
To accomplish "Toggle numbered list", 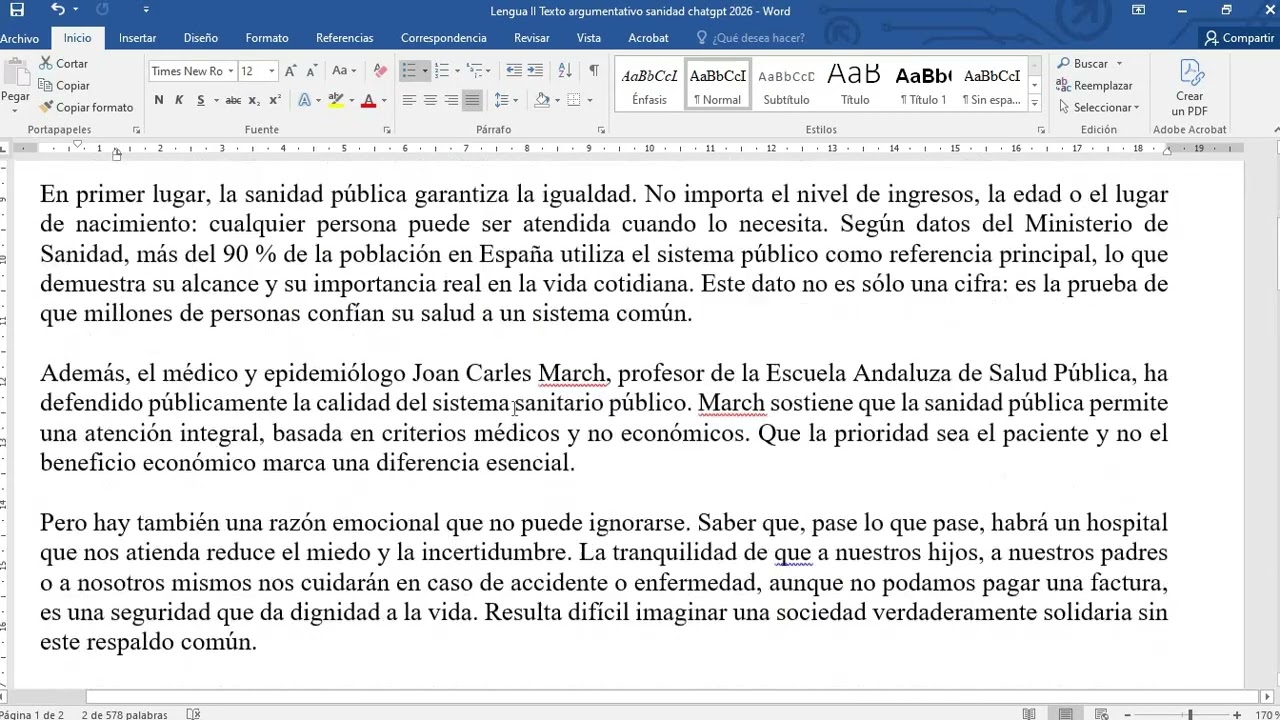I will coord(443,71).
